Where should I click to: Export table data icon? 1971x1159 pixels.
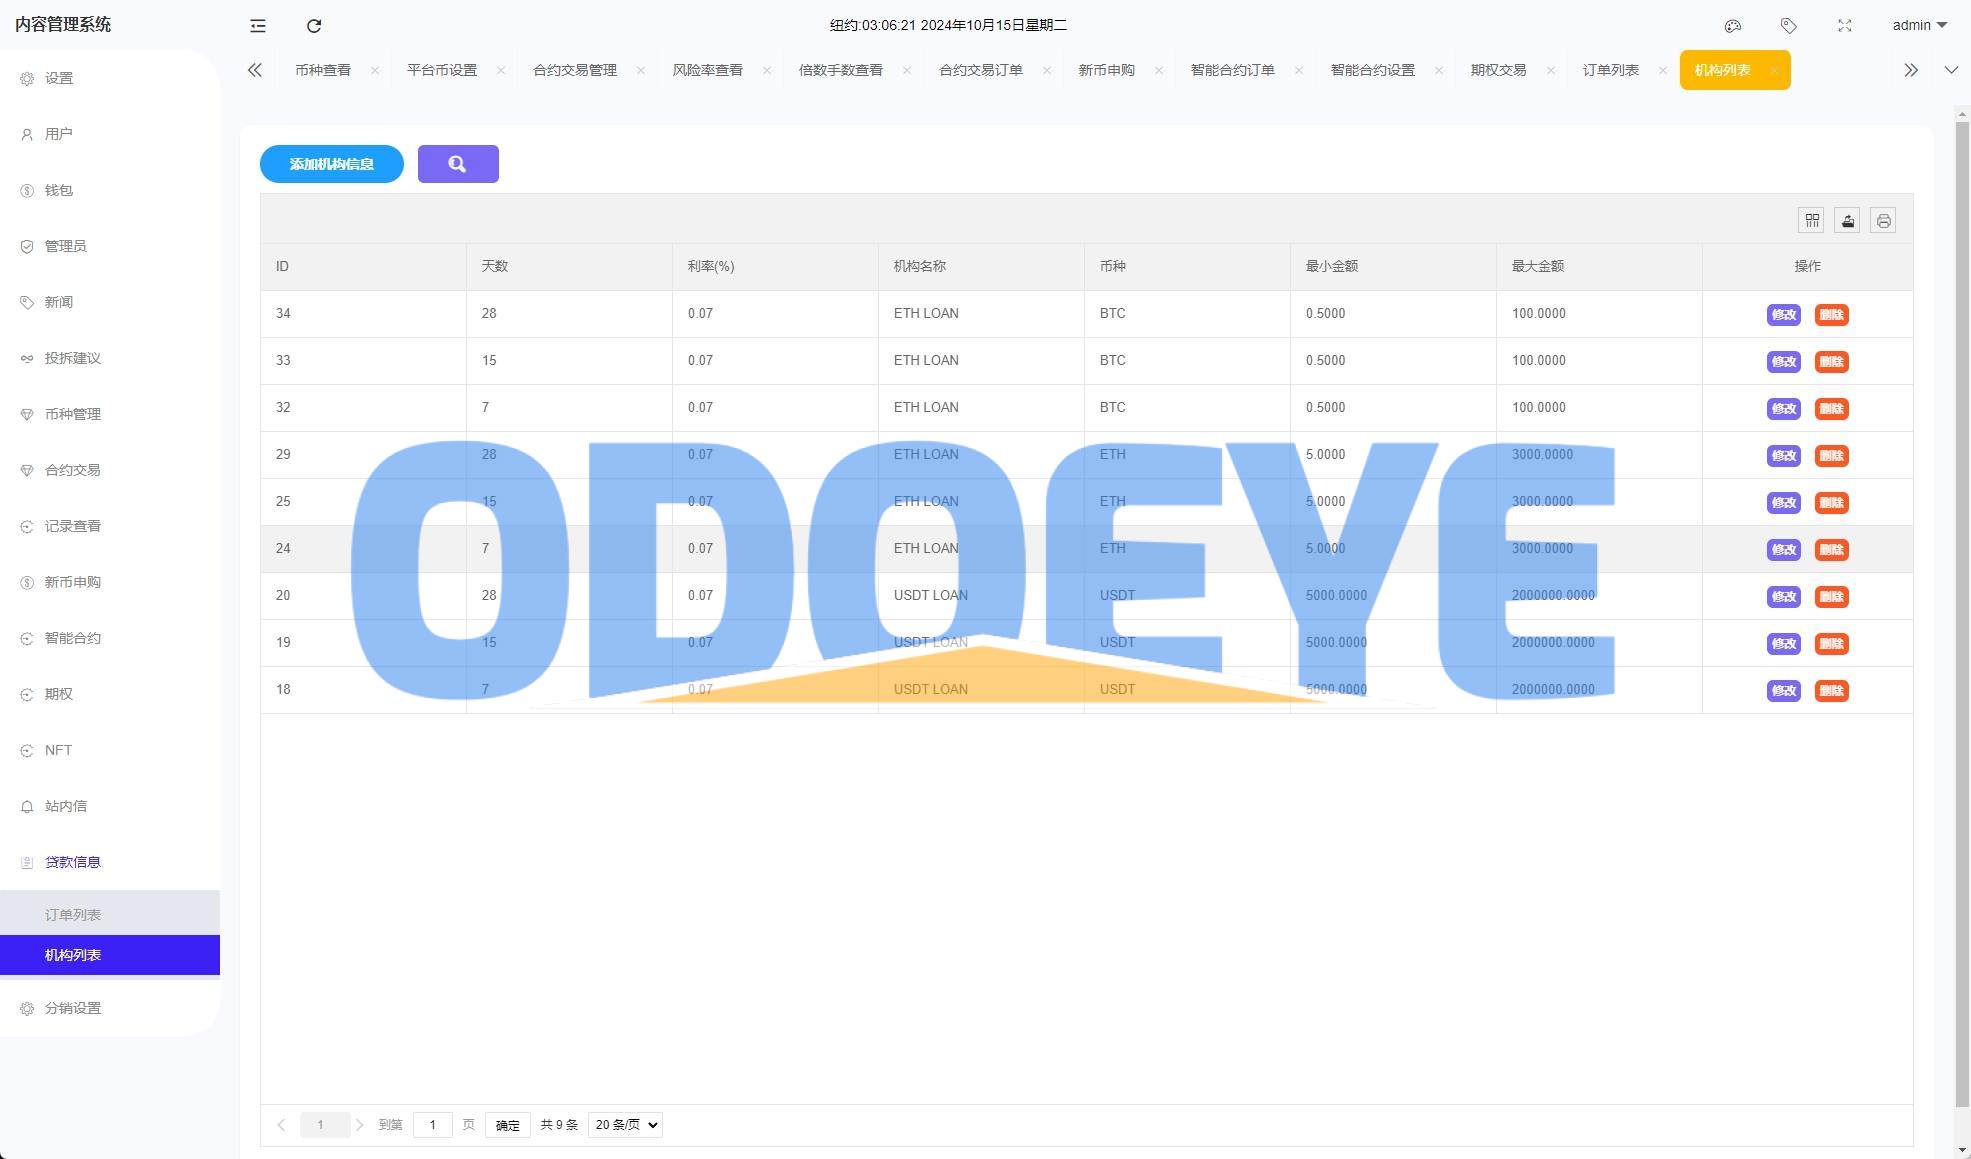(1848, 220)
